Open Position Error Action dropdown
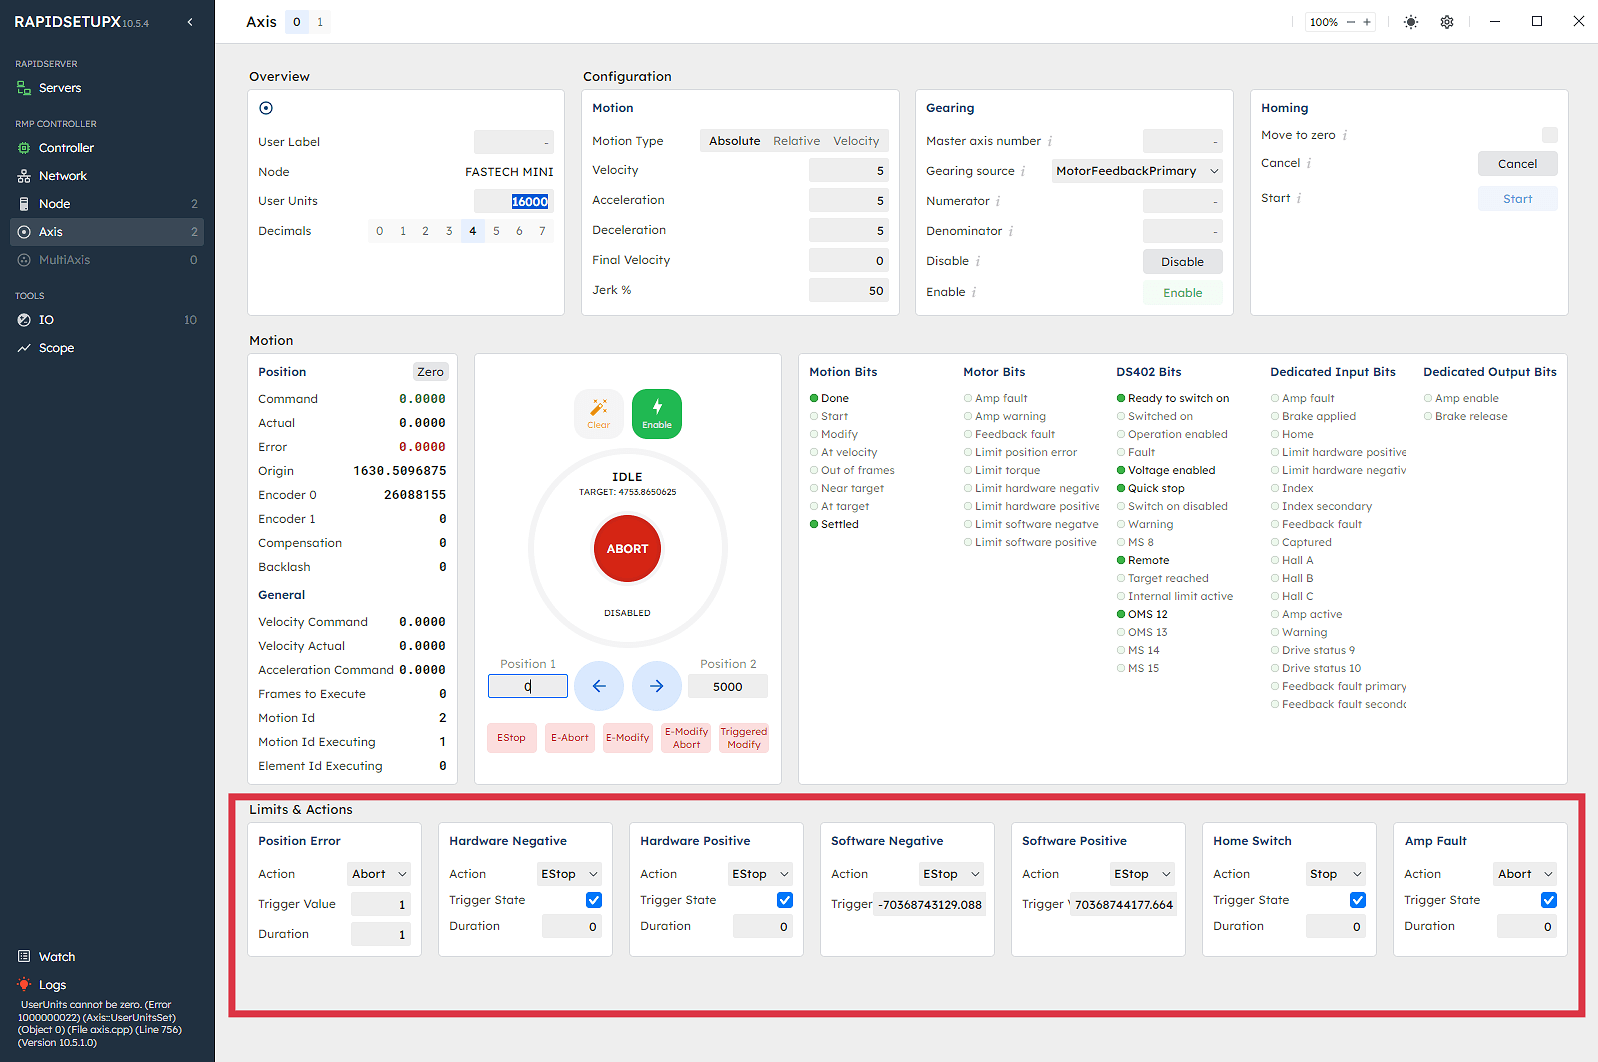 [x=379, y=874]
